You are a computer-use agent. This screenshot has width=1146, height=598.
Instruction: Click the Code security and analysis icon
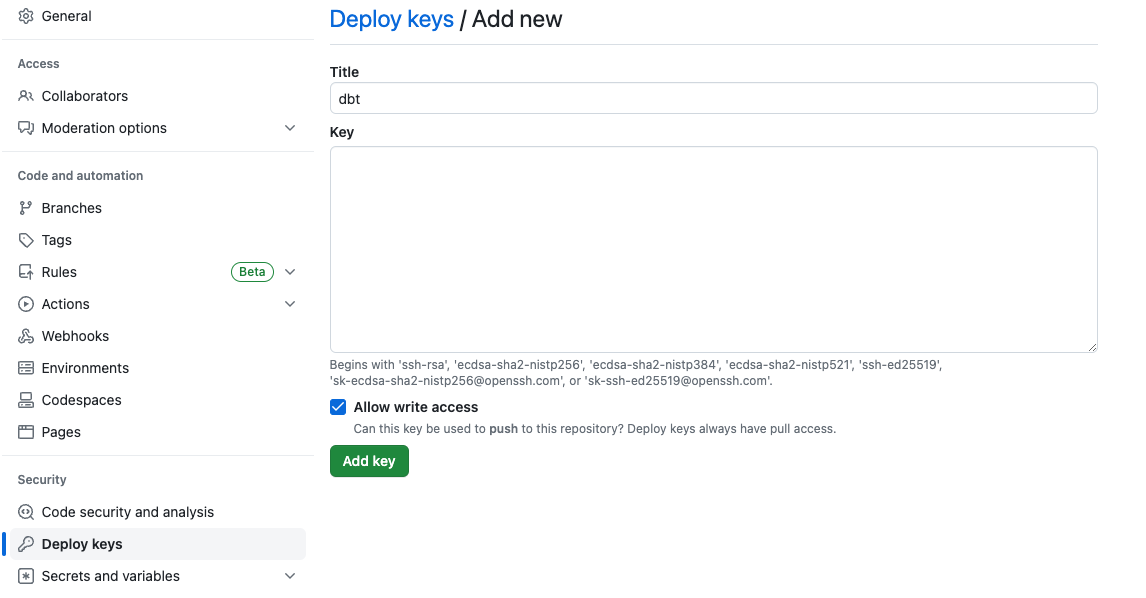click(26, 512)
